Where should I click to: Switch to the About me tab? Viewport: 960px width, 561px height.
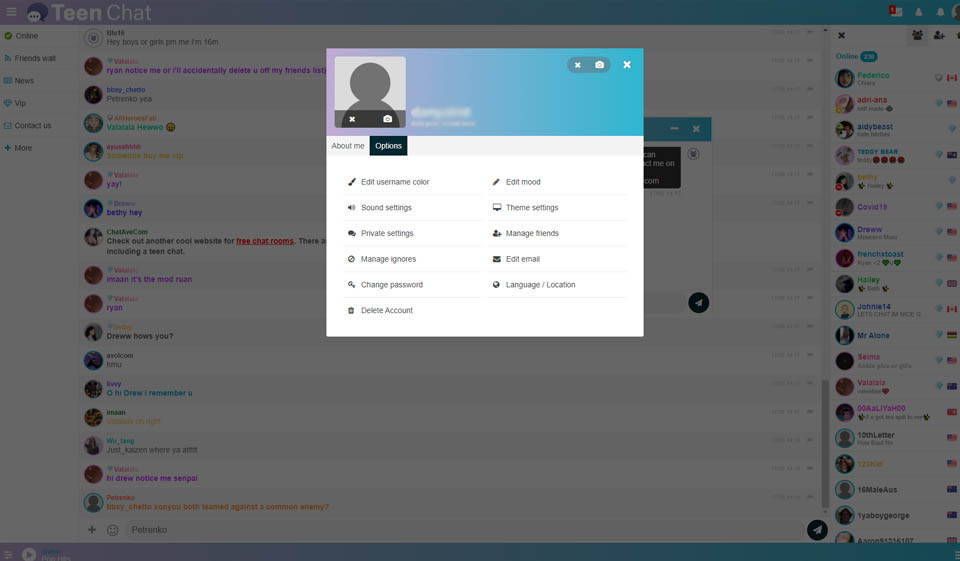[x=348, y=146]
